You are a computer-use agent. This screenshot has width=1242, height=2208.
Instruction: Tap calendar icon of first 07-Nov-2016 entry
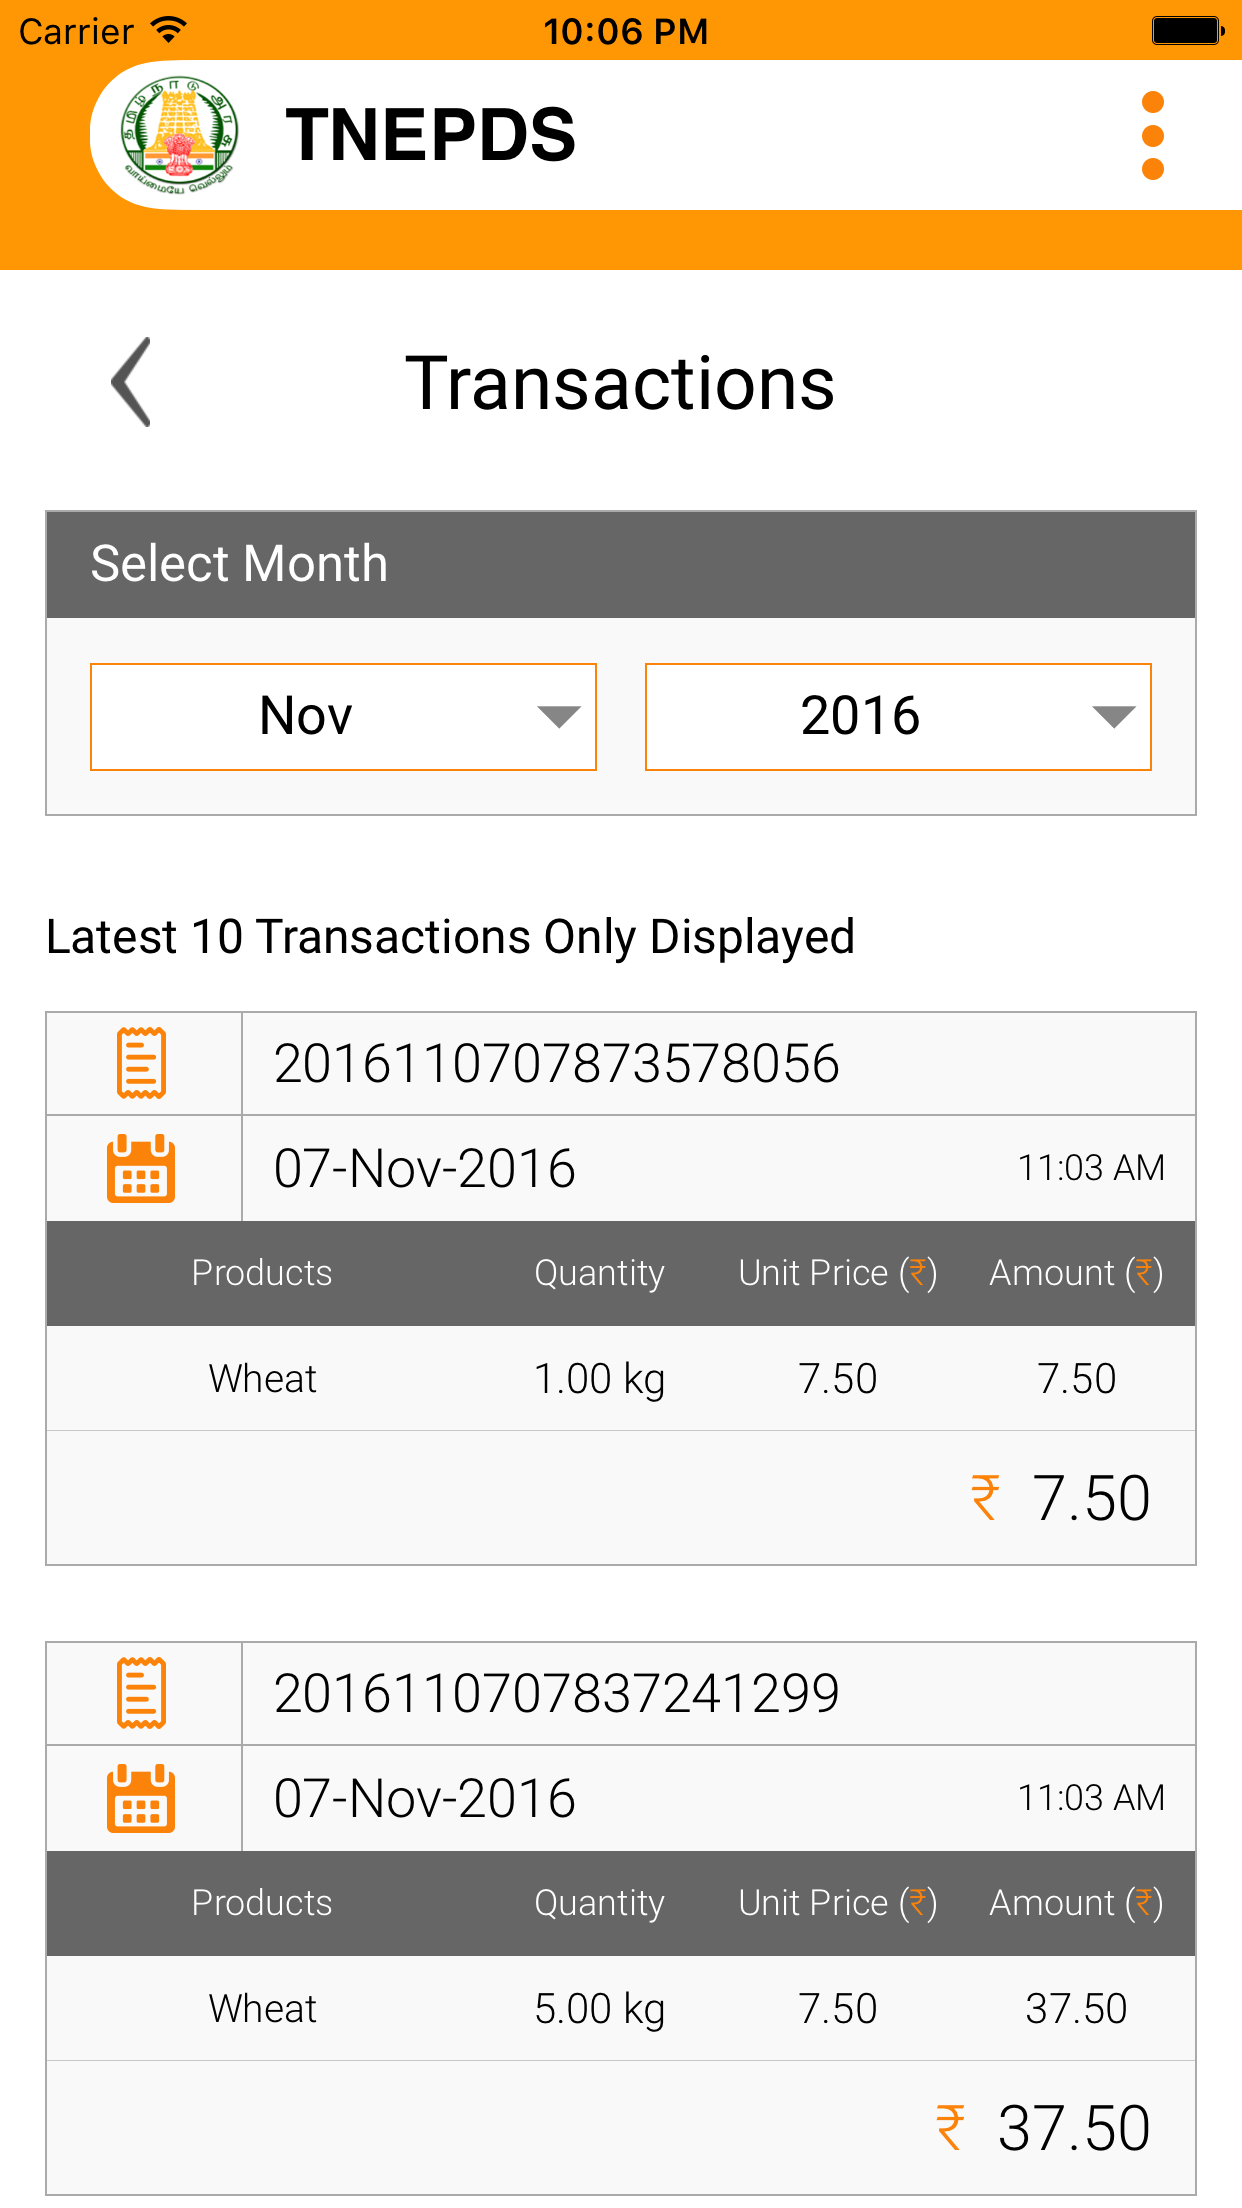[142, 1168]
